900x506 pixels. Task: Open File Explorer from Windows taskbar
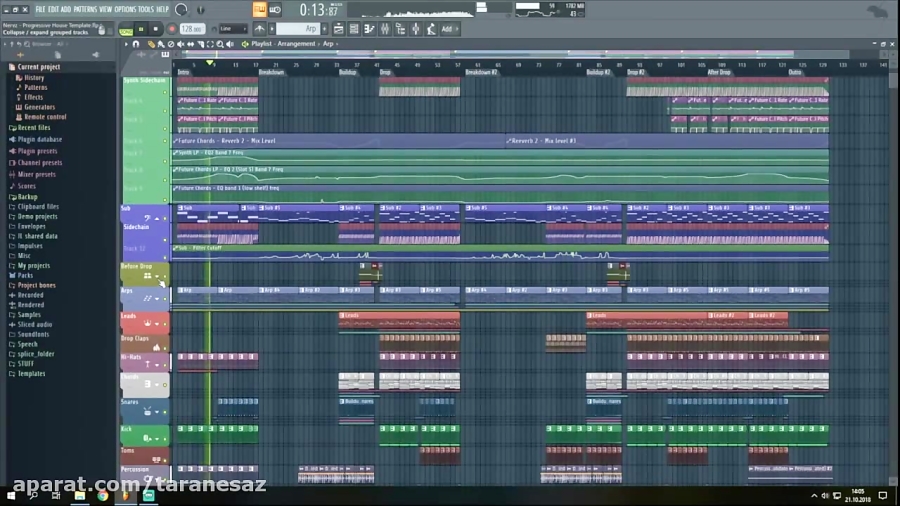(80, 496)
